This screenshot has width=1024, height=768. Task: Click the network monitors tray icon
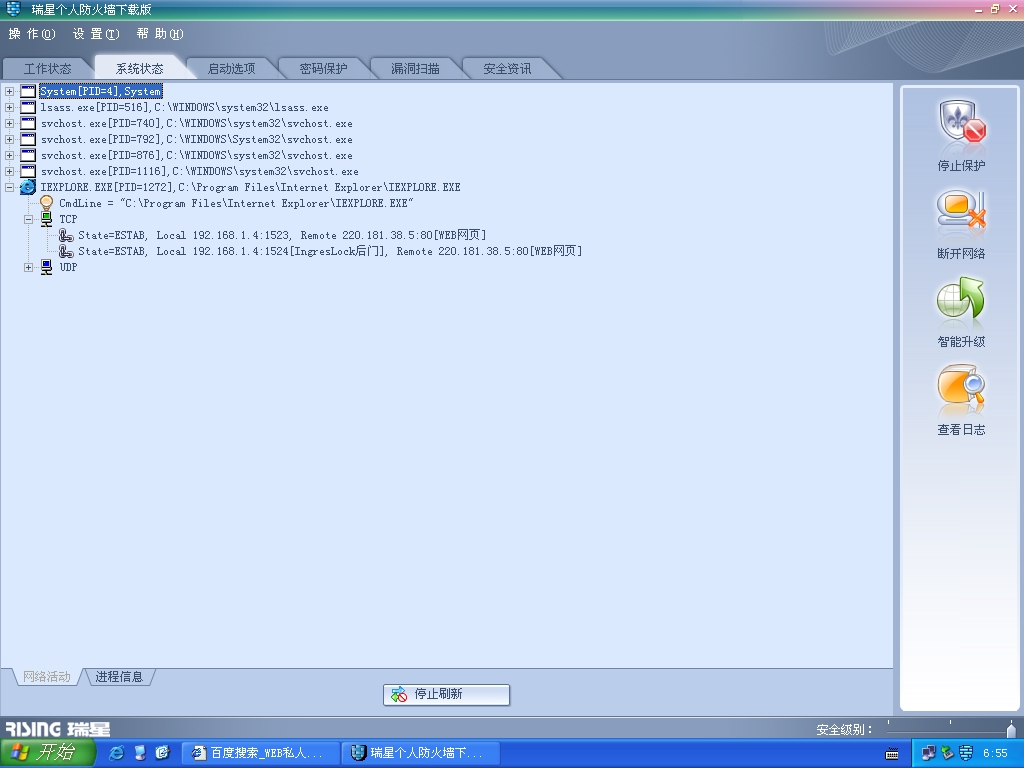928,753
